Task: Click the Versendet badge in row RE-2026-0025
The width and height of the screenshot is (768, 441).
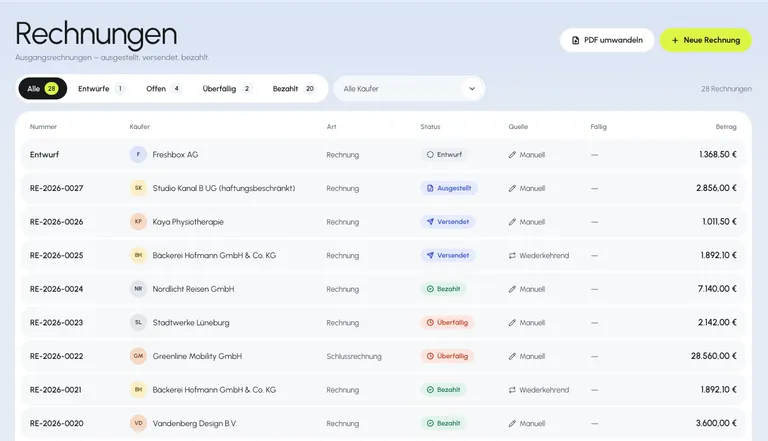Action: click(x=448, y=255)
